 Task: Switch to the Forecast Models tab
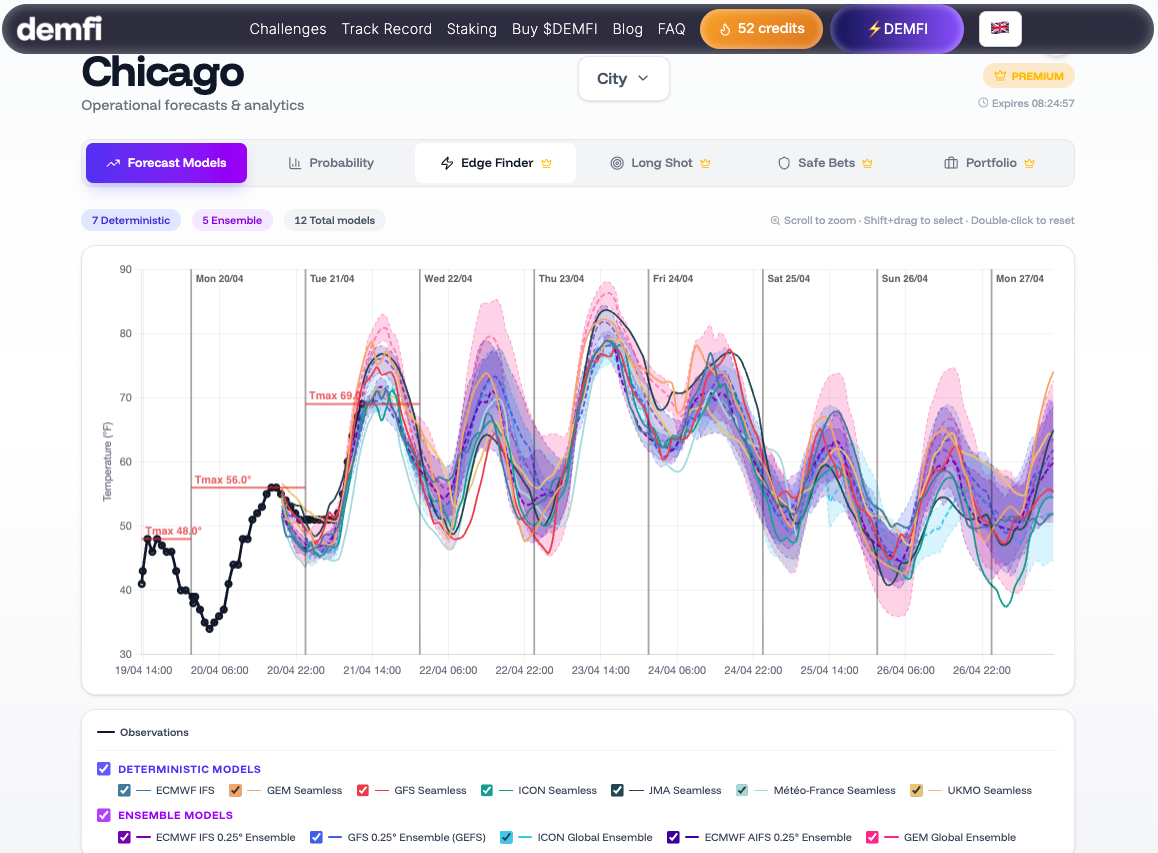tap(166, 163)
